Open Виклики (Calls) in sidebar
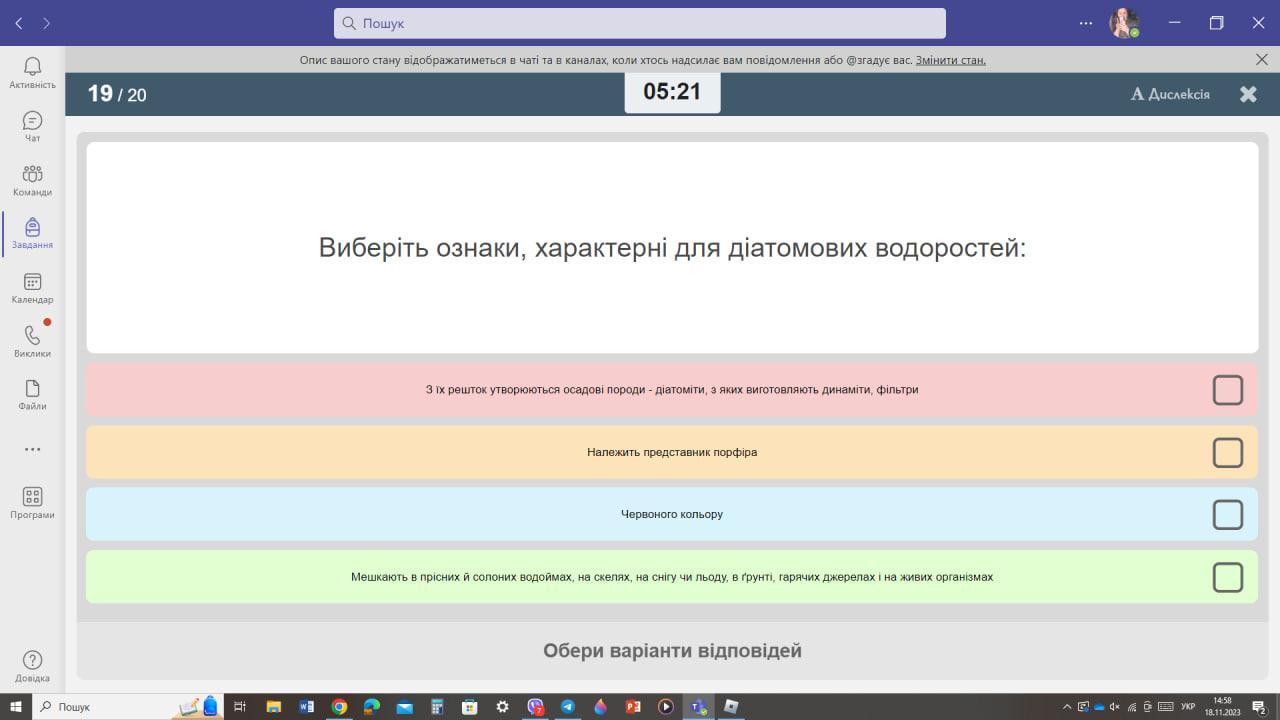The width and height of the screenshot is (1280, 720). click(x=32, y=341)
